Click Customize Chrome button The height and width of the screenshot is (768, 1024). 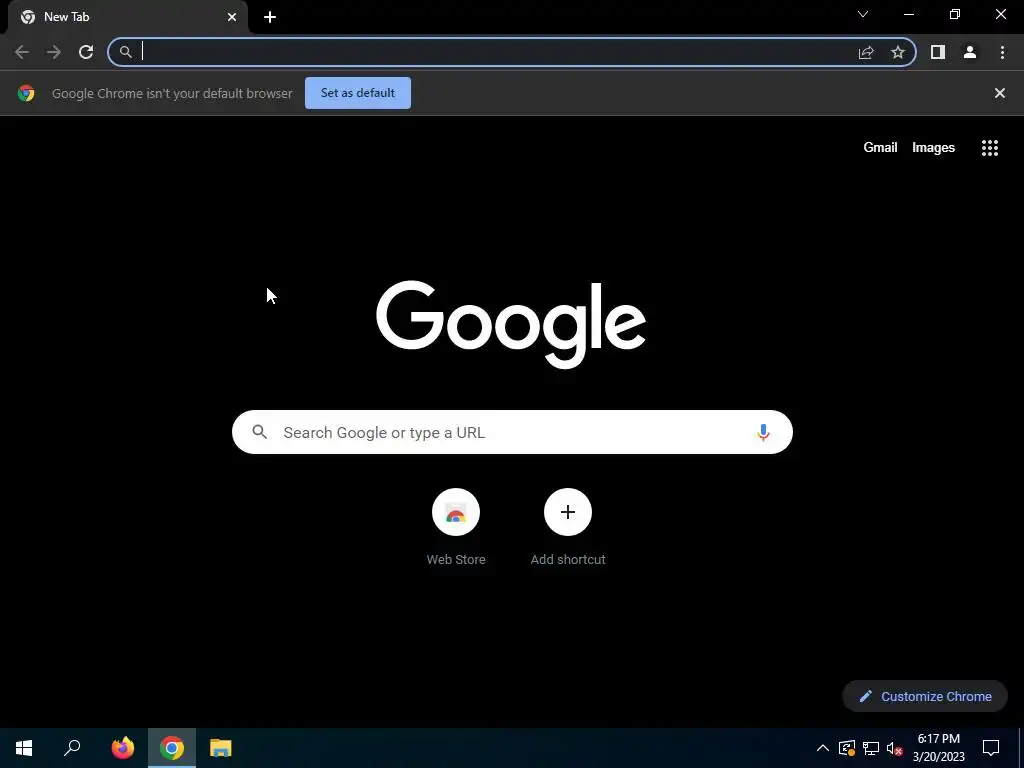click(925, 696)
